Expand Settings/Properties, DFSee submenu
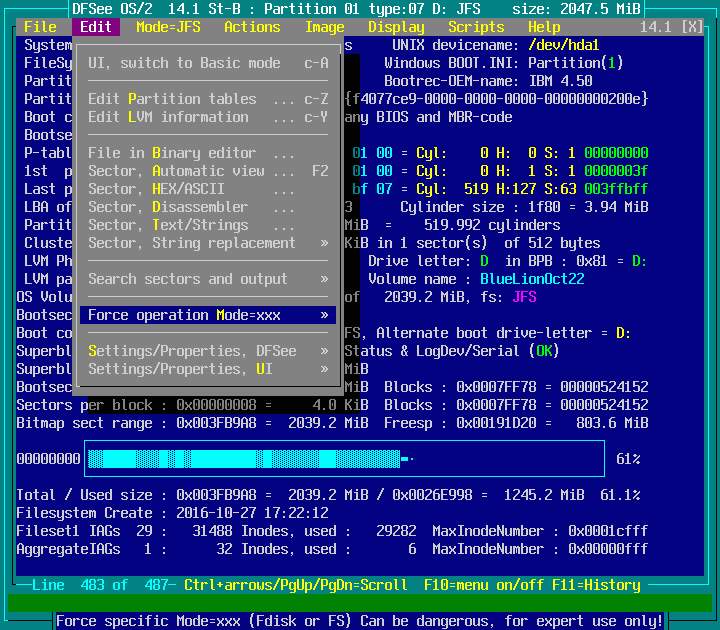The height and width of the screenshot is (630, 720). pyautogui.click(x=208, y=351)
